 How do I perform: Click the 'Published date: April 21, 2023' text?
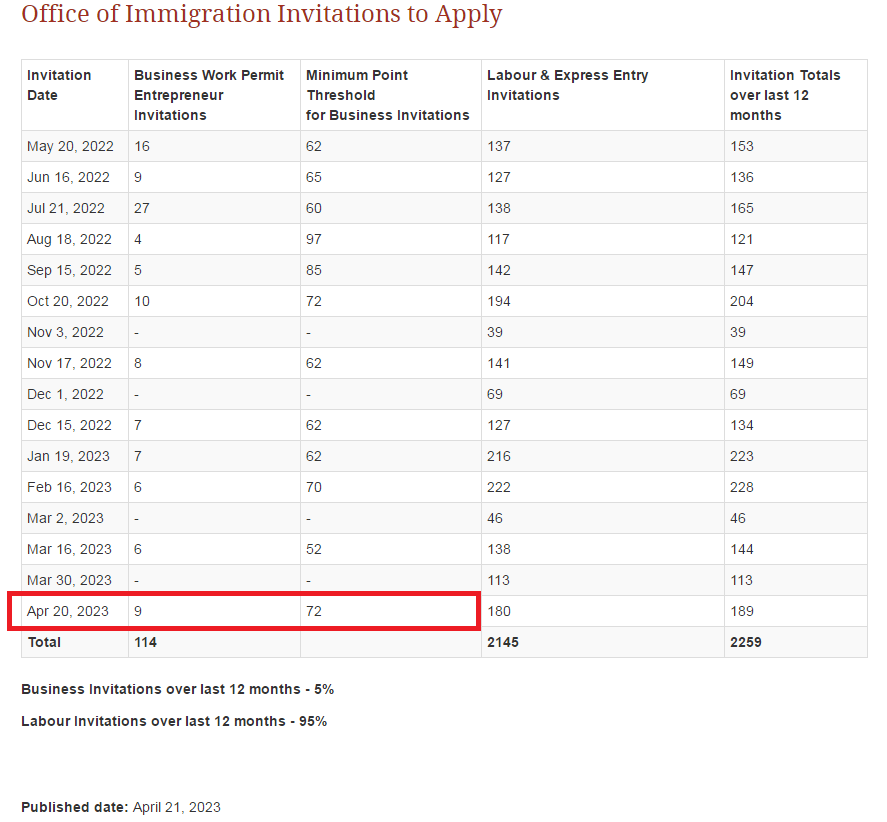pos(121,807)
